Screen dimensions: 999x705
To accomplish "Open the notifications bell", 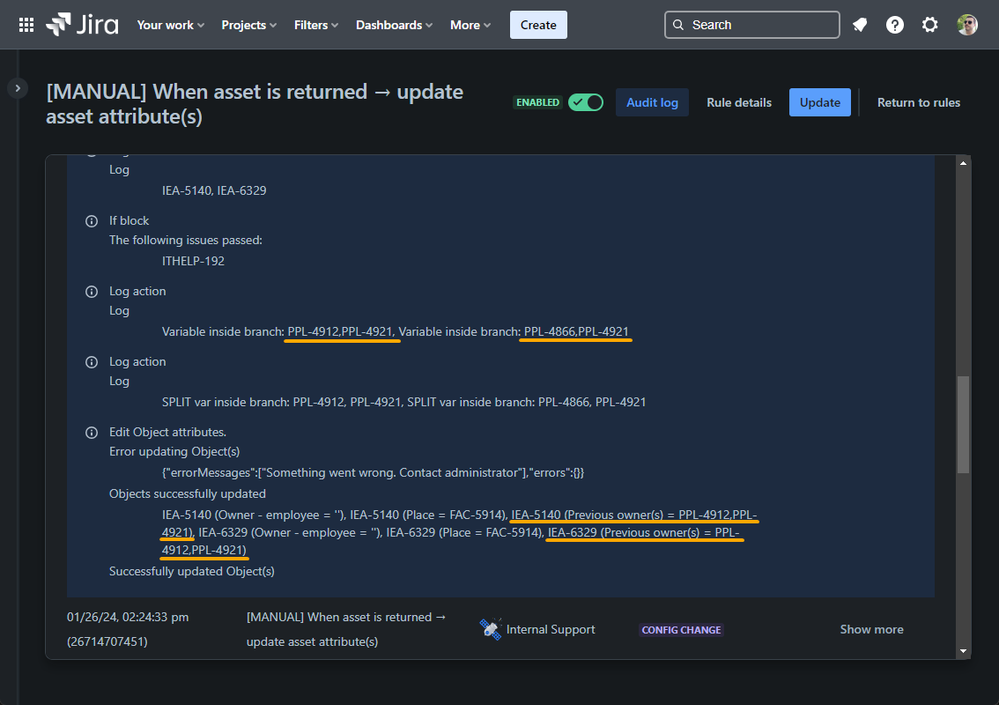I will 860,25.
